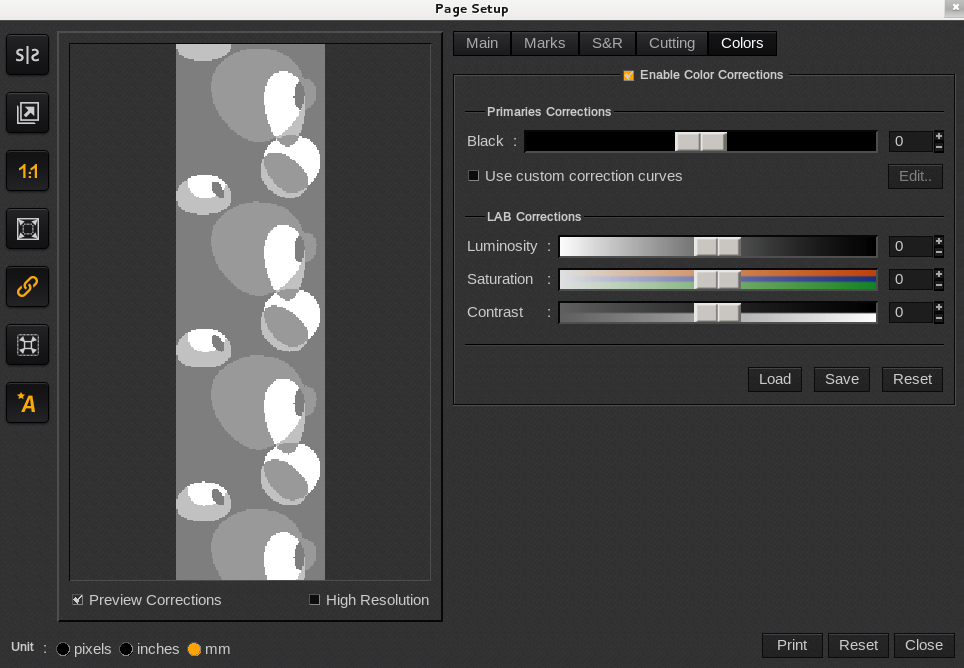Click the fit-to-frame square icon
The height and width of the screenshot is (668, 964).
(x=28, y=229)
